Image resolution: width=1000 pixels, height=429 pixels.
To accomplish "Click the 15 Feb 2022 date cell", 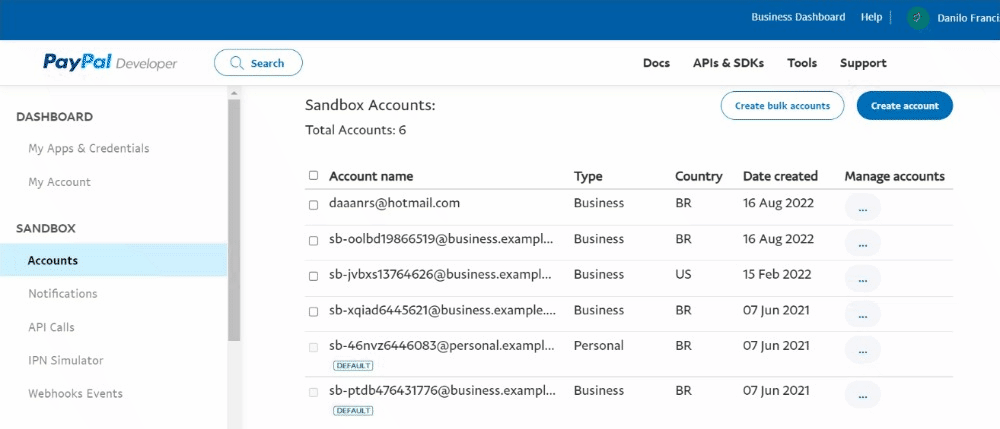I will click(777, 275).
